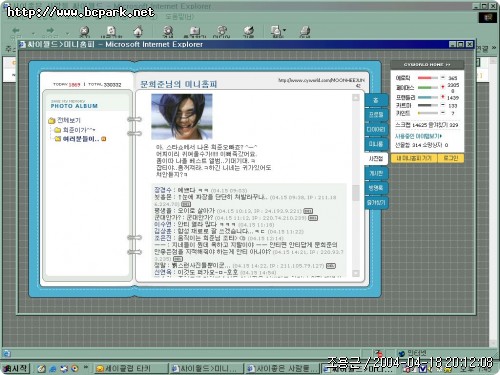Click History icon in background IE toolbar
Viewport: 500px width, 375px height.
point(248,31)
